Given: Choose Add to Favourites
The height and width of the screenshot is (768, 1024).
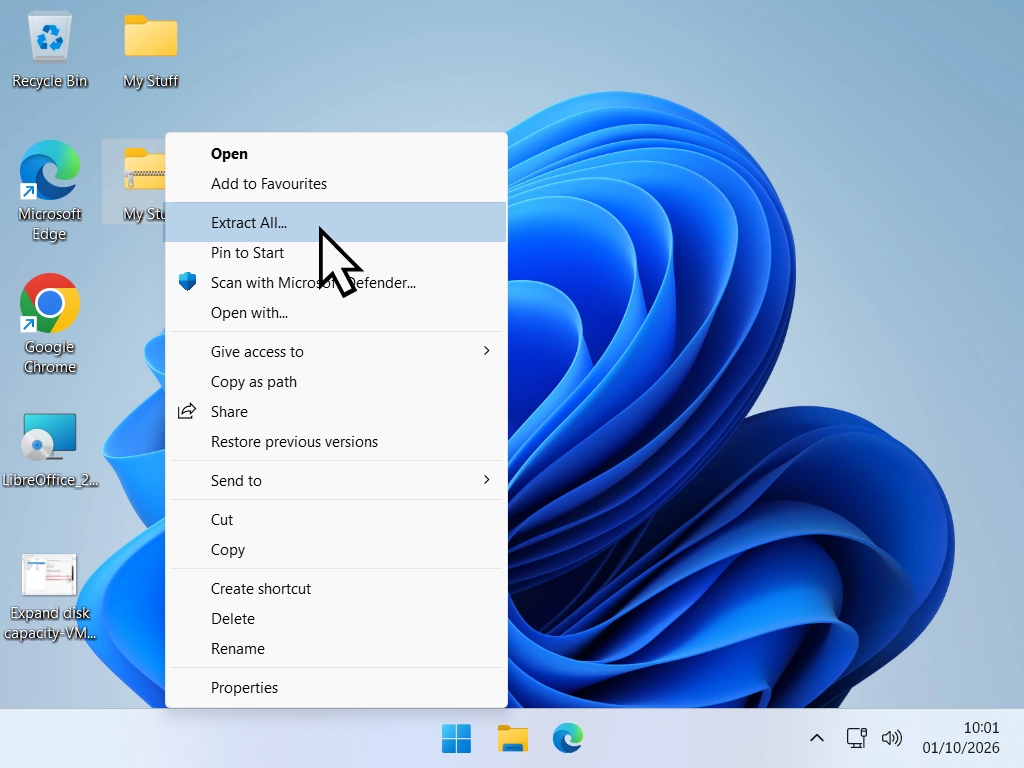Looking at the screenshot, I should pyautogui.click(x=336, y=184).
